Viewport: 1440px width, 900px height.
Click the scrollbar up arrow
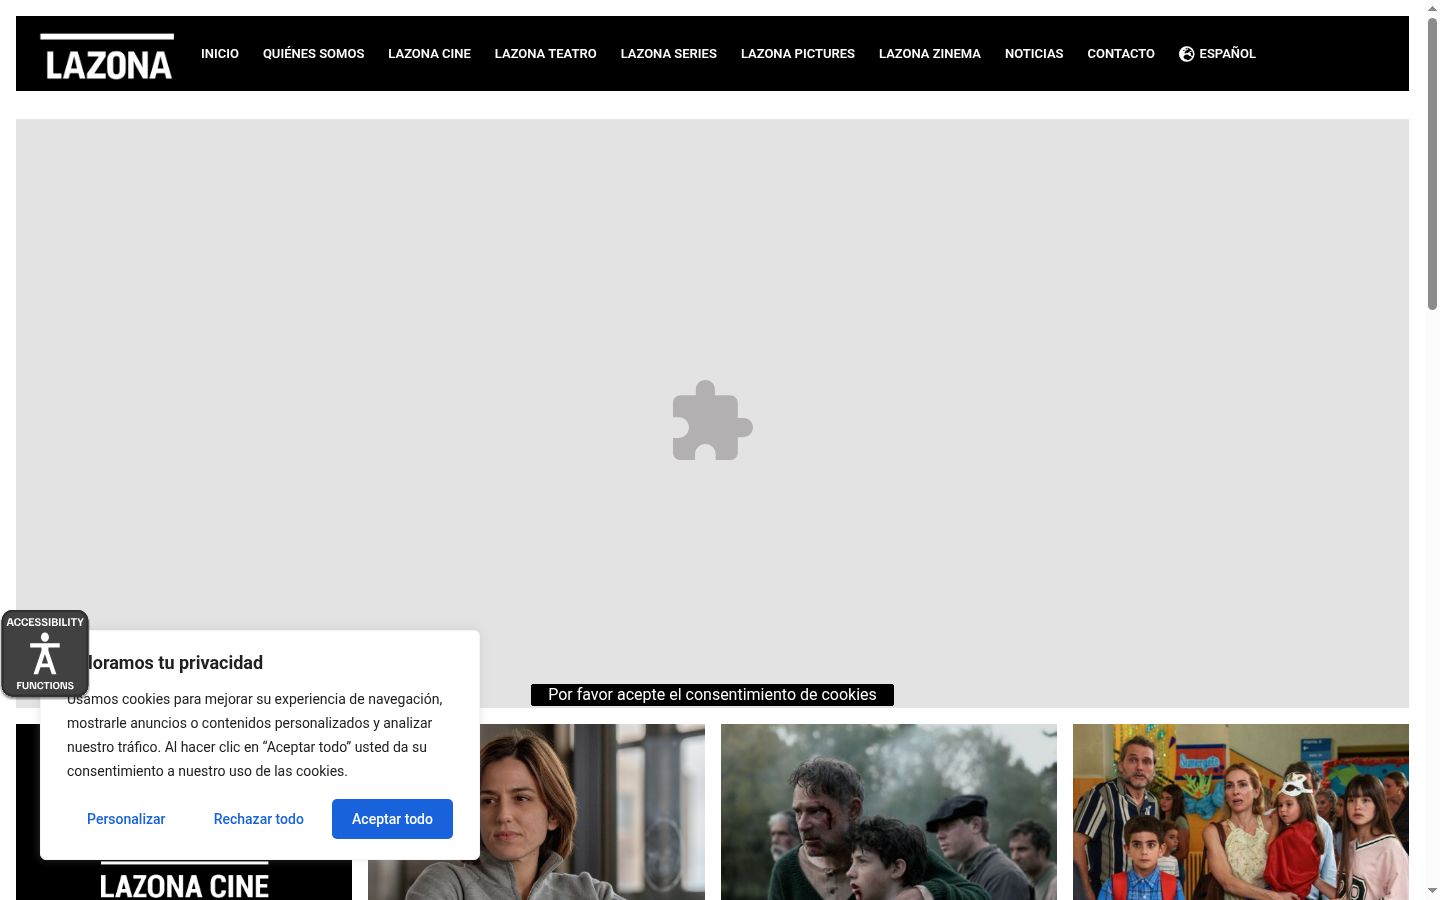point(1432,8)
